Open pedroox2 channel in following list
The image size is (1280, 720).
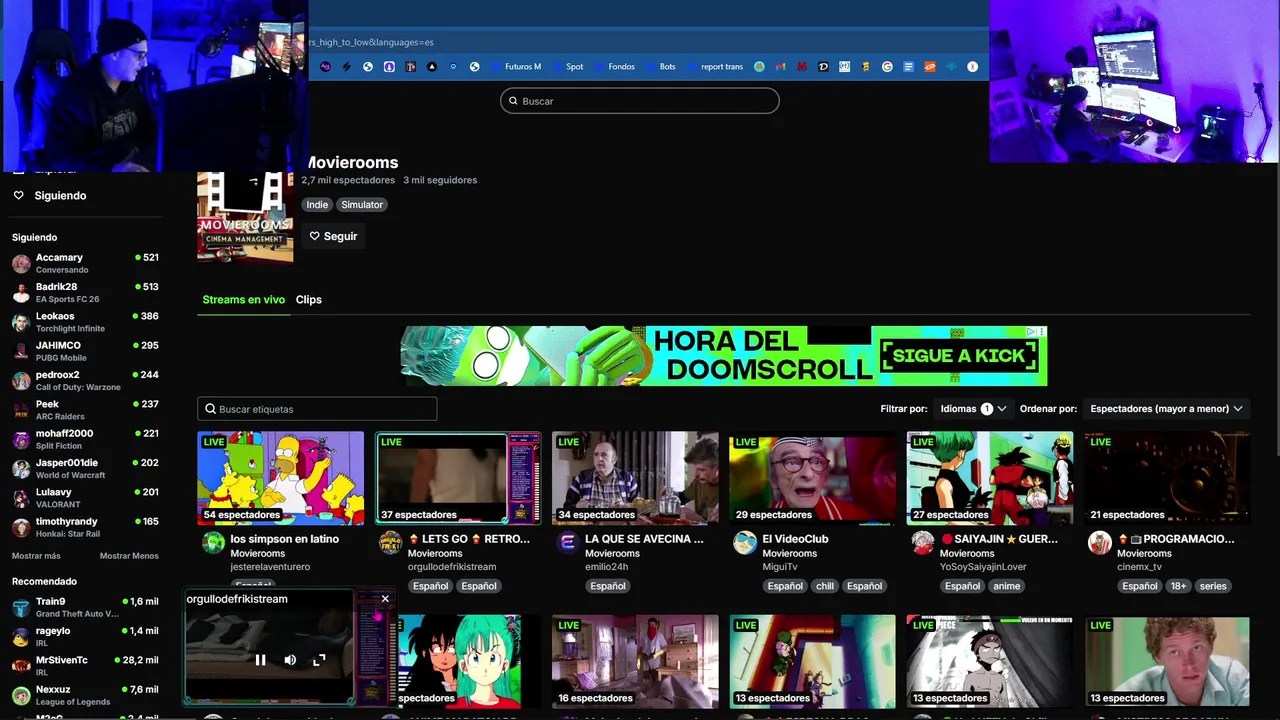(x=85, y=380)
